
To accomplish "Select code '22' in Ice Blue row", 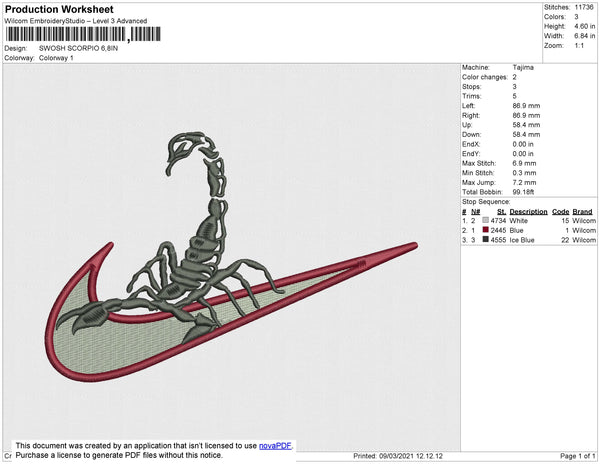I will 566,240.
